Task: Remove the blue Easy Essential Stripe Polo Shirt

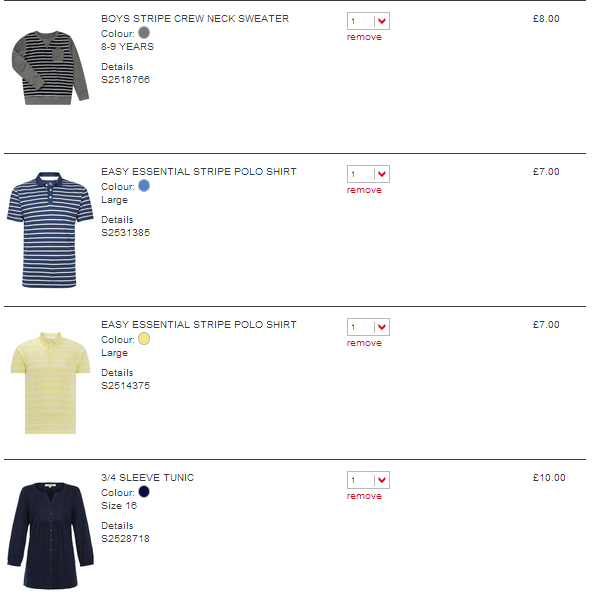Action: pos(364,190)
